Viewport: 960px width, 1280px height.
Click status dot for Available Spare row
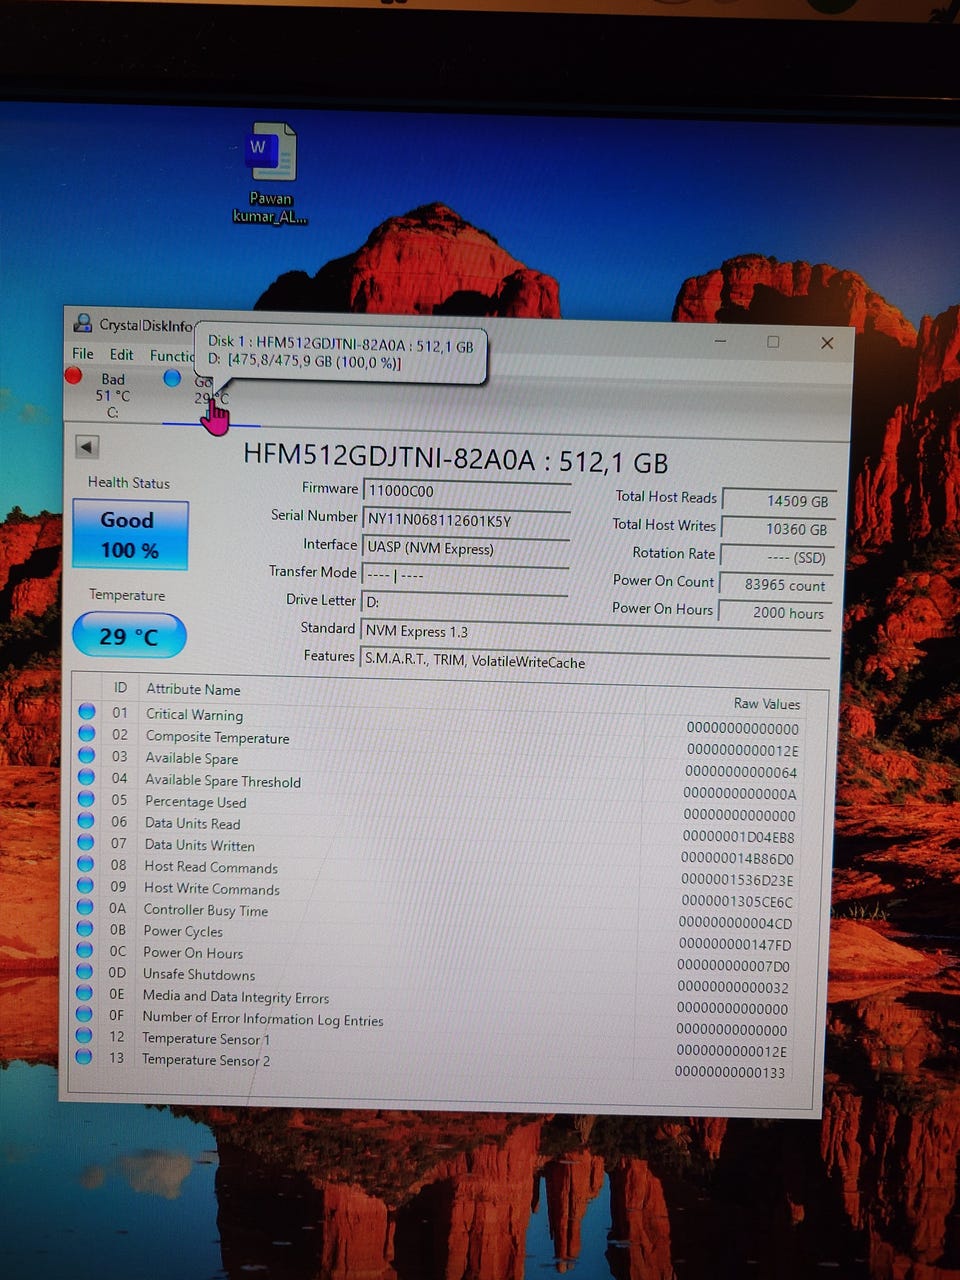(87, 756)
